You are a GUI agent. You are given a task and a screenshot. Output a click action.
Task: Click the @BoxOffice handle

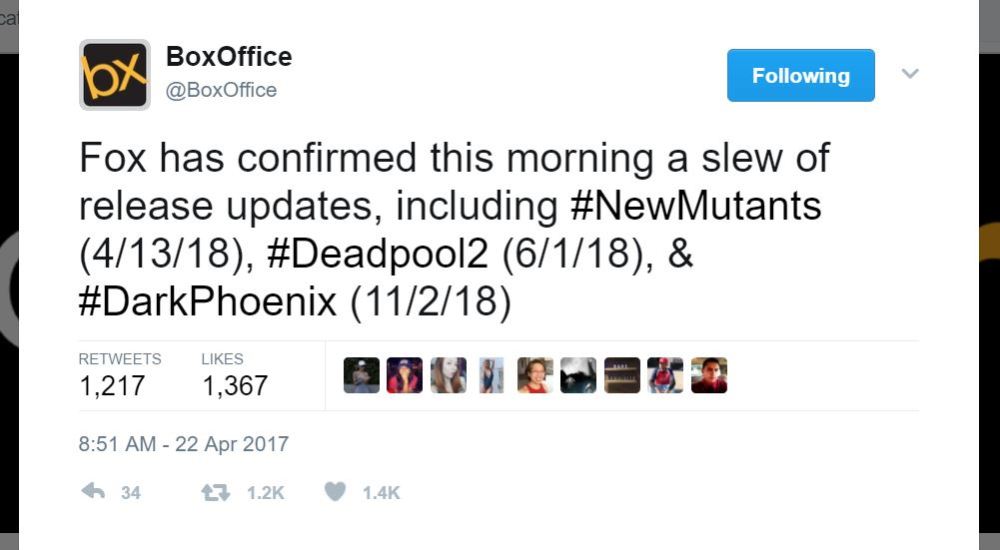coord(221,90)
